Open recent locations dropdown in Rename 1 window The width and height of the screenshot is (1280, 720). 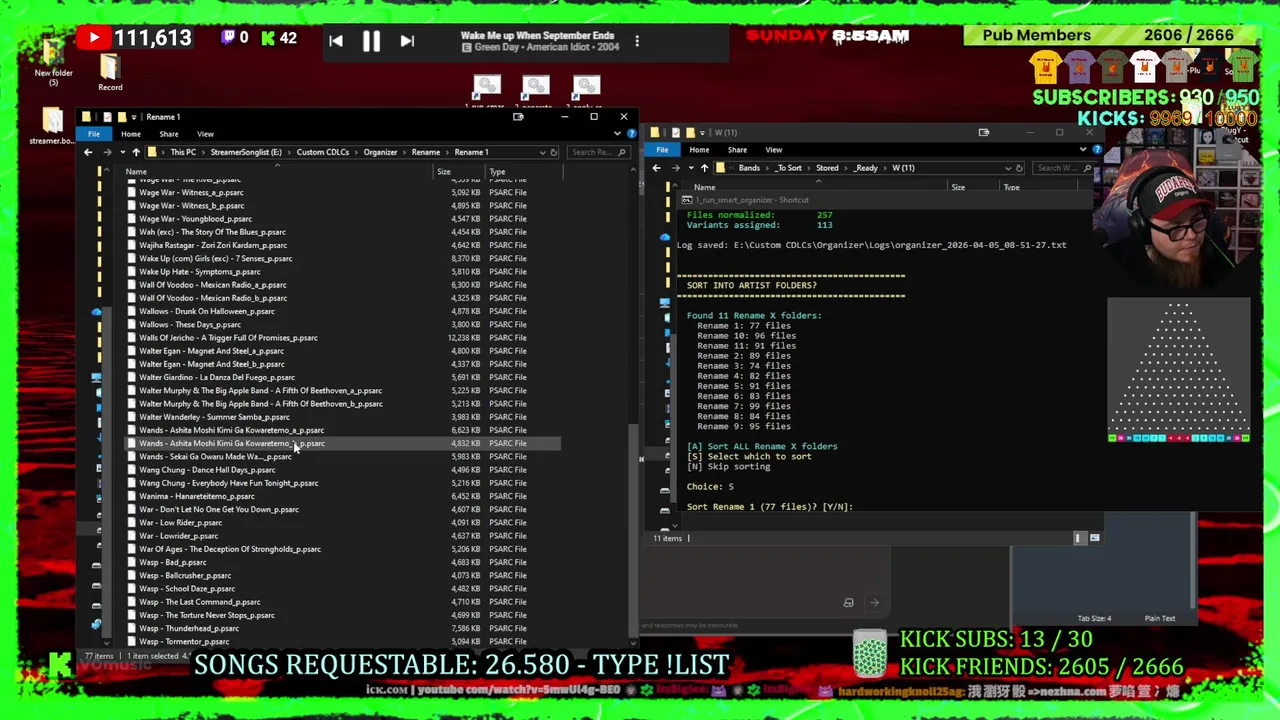121,152
